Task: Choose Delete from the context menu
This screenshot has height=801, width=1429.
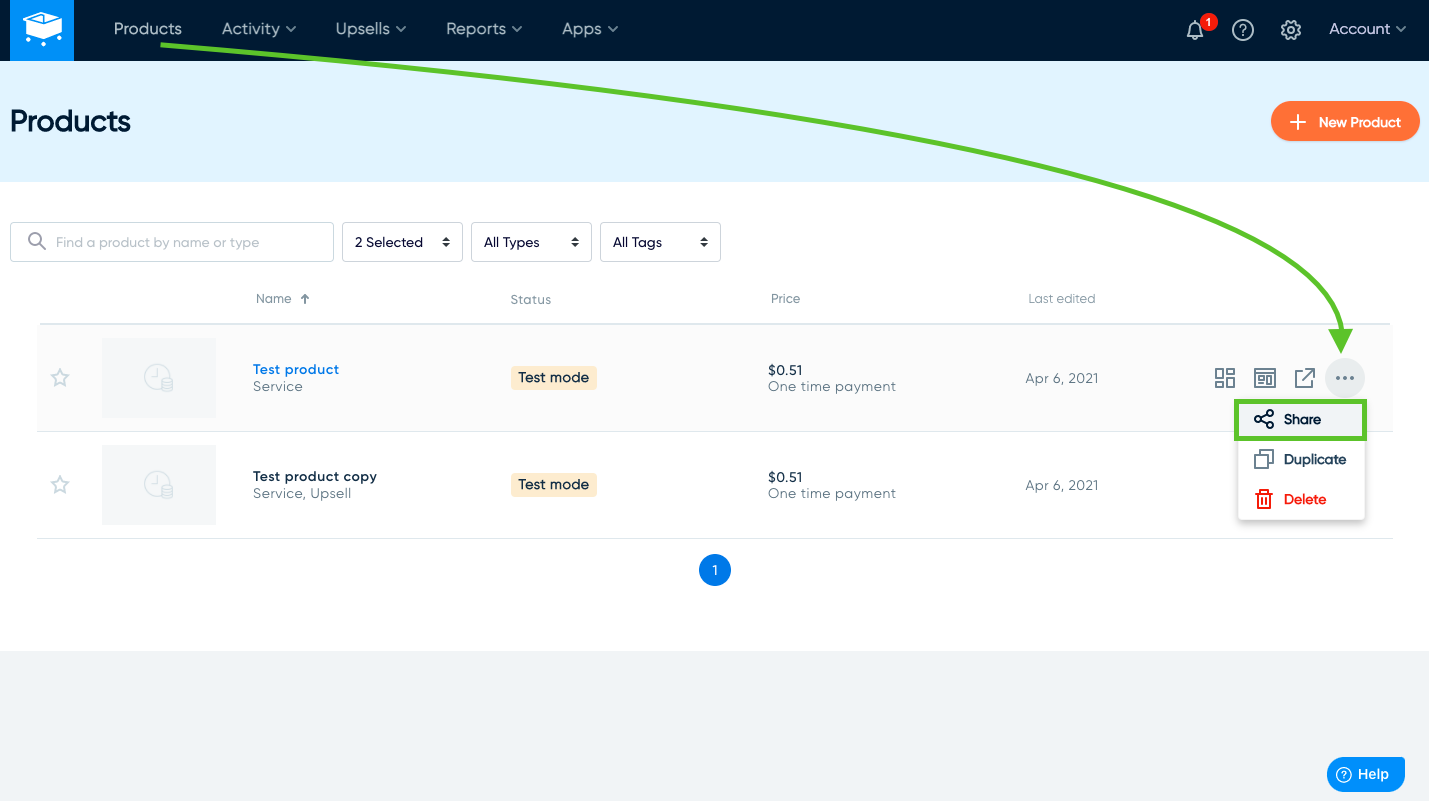Action: tap(1301, 500)
